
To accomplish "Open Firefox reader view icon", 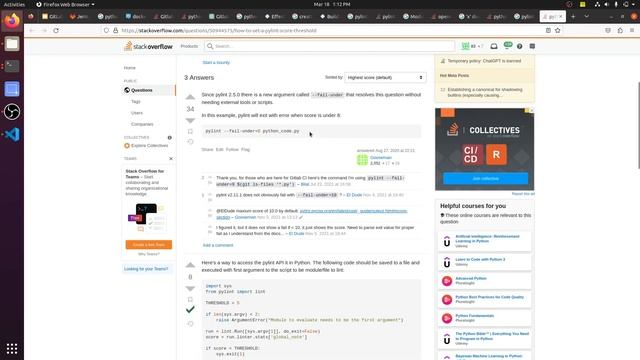I will [x=548, y=31].
